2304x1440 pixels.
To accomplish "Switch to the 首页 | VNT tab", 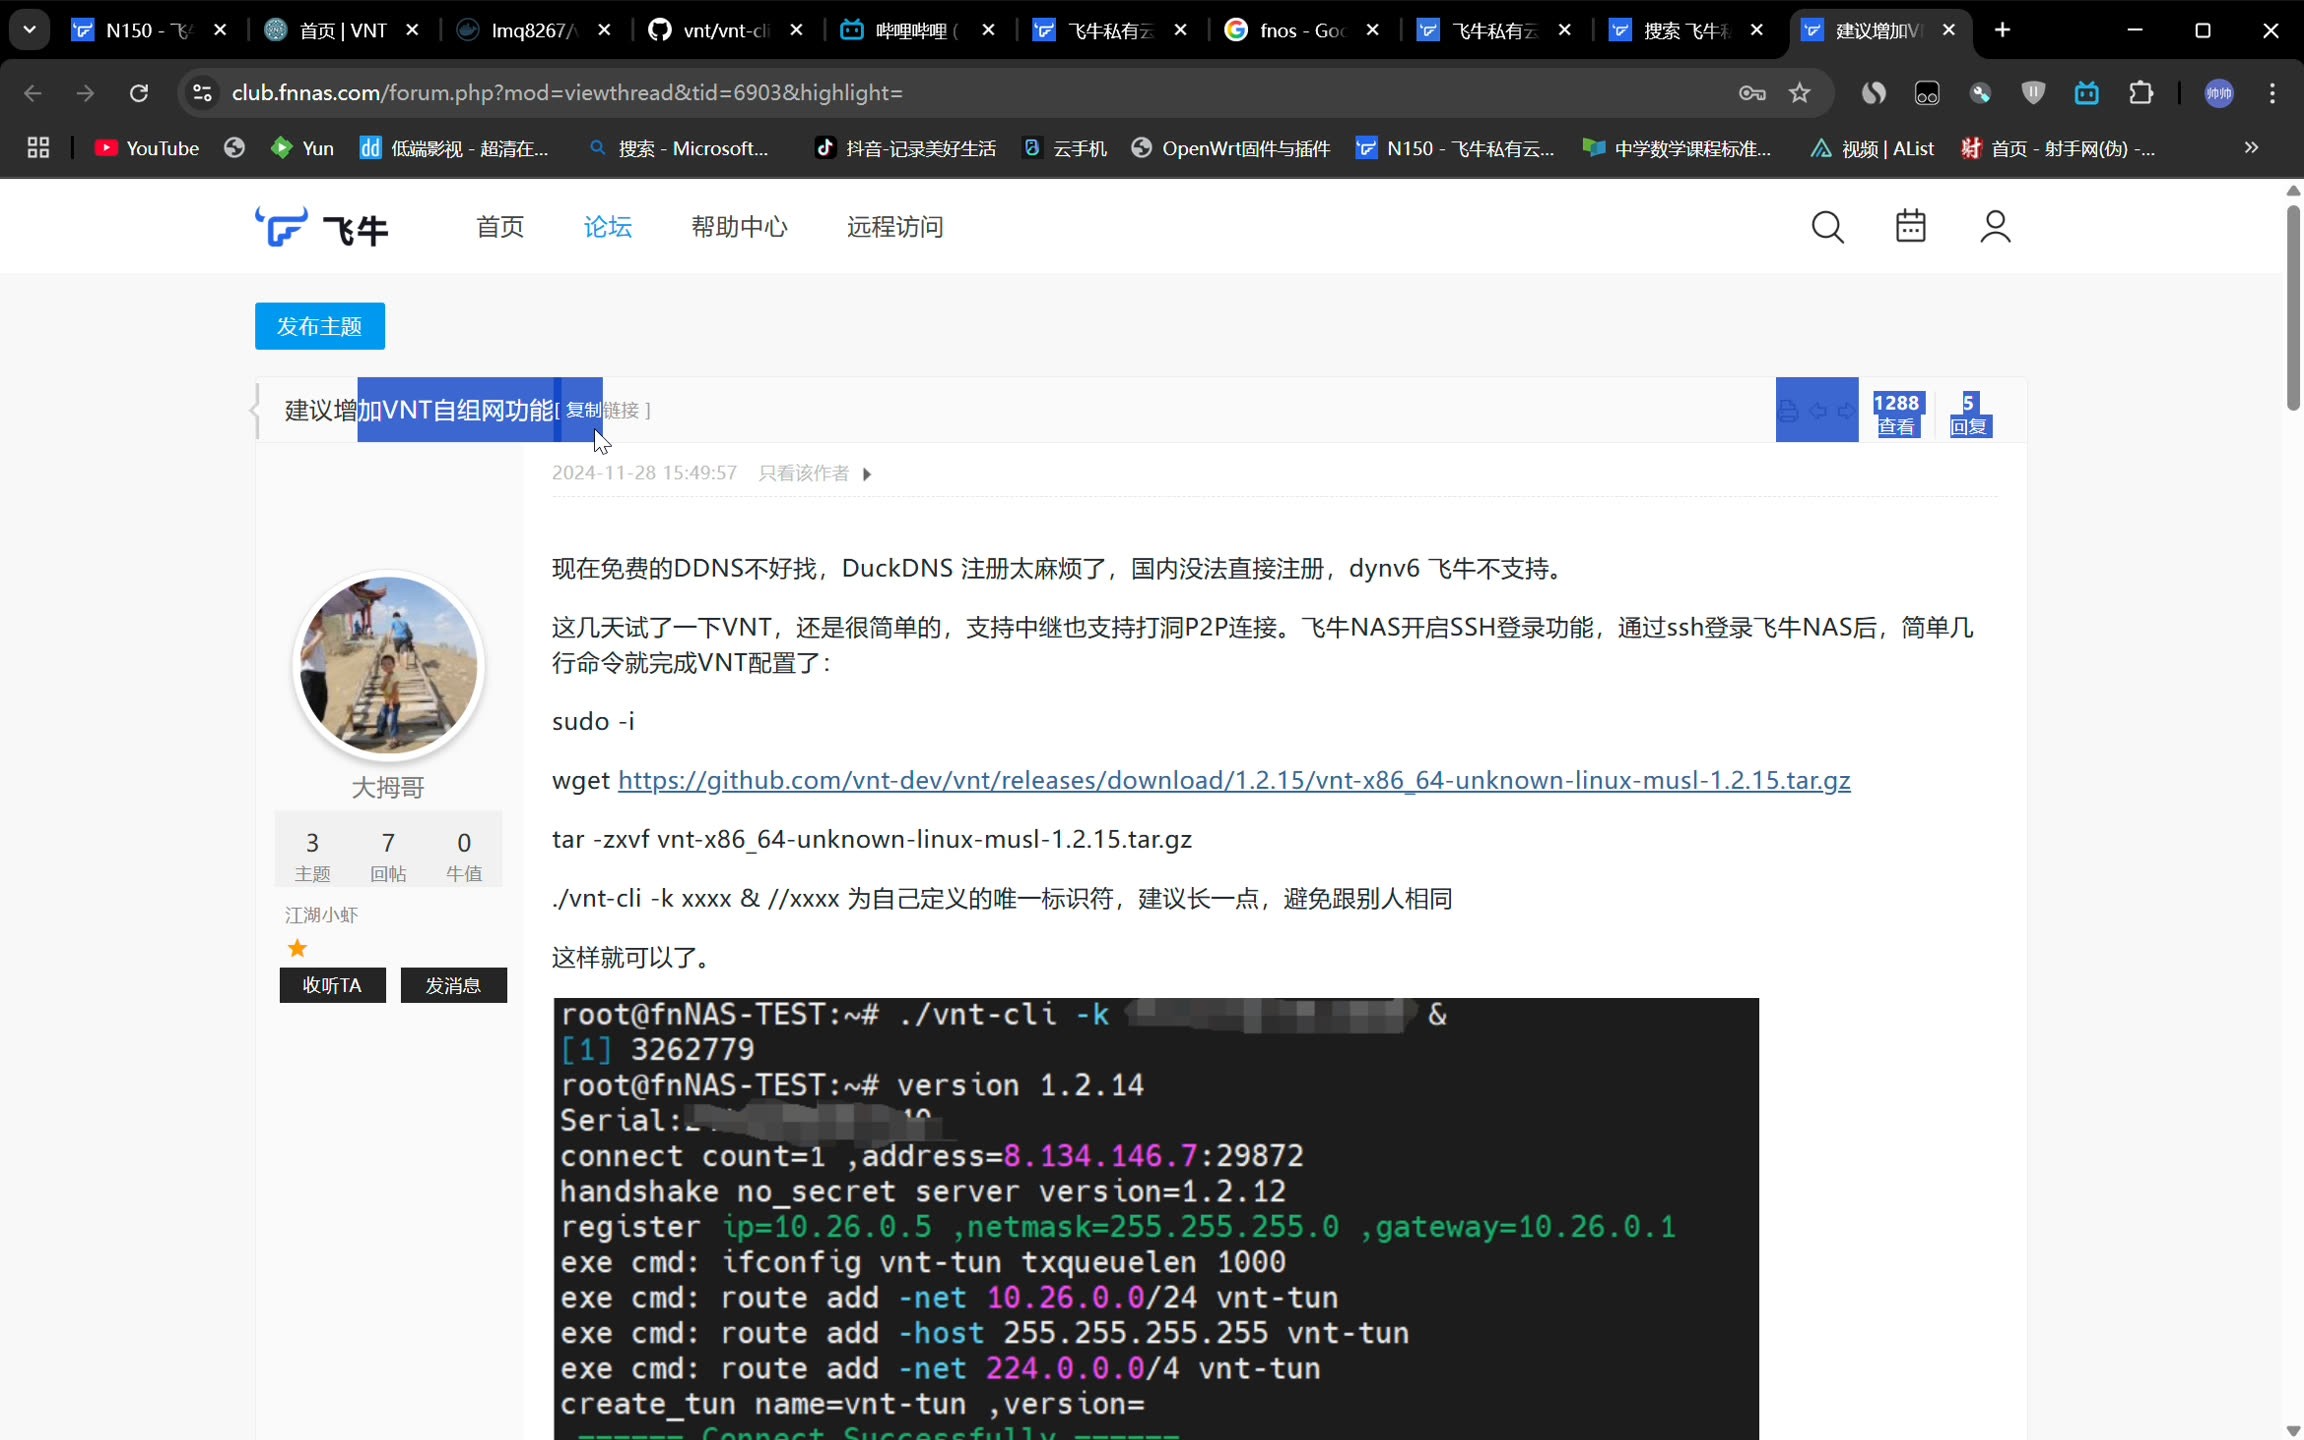I will pos(340,30).
